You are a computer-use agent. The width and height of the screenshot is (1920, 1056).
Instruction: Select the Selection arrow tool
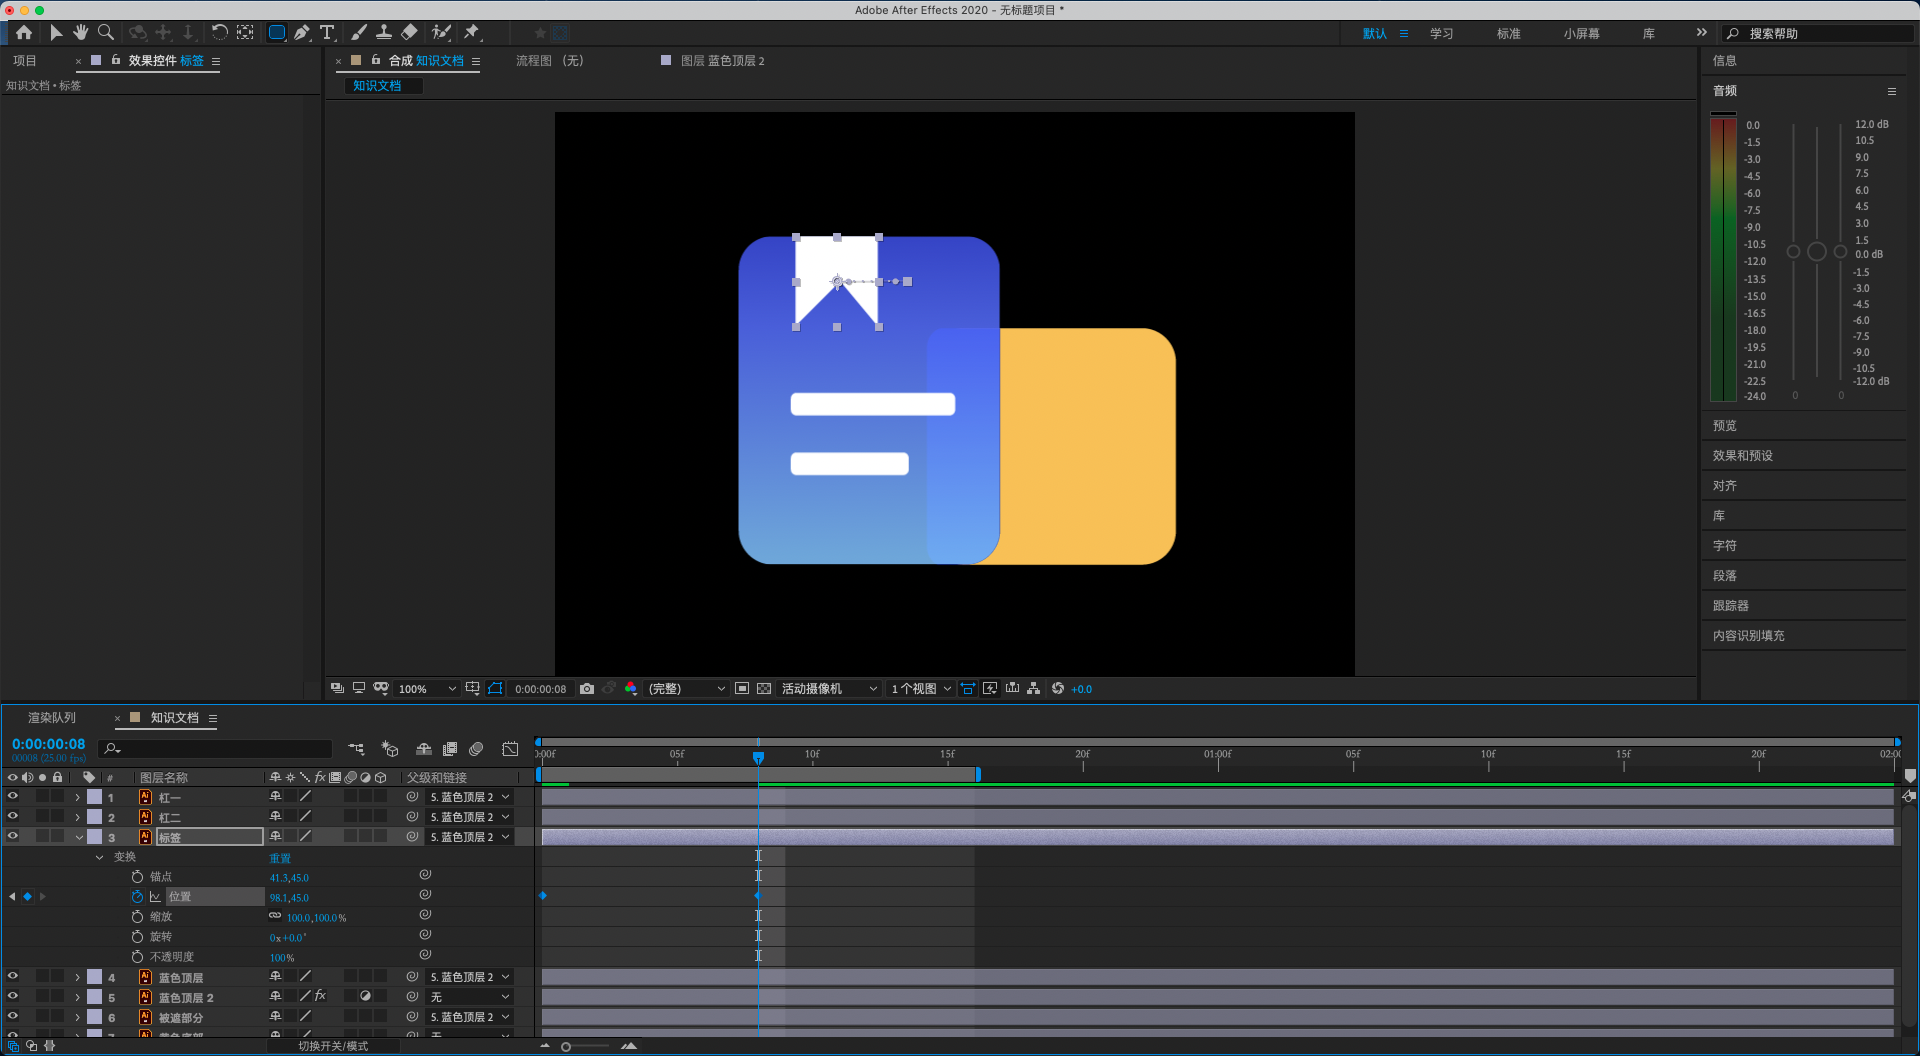(x=56, y=33)
